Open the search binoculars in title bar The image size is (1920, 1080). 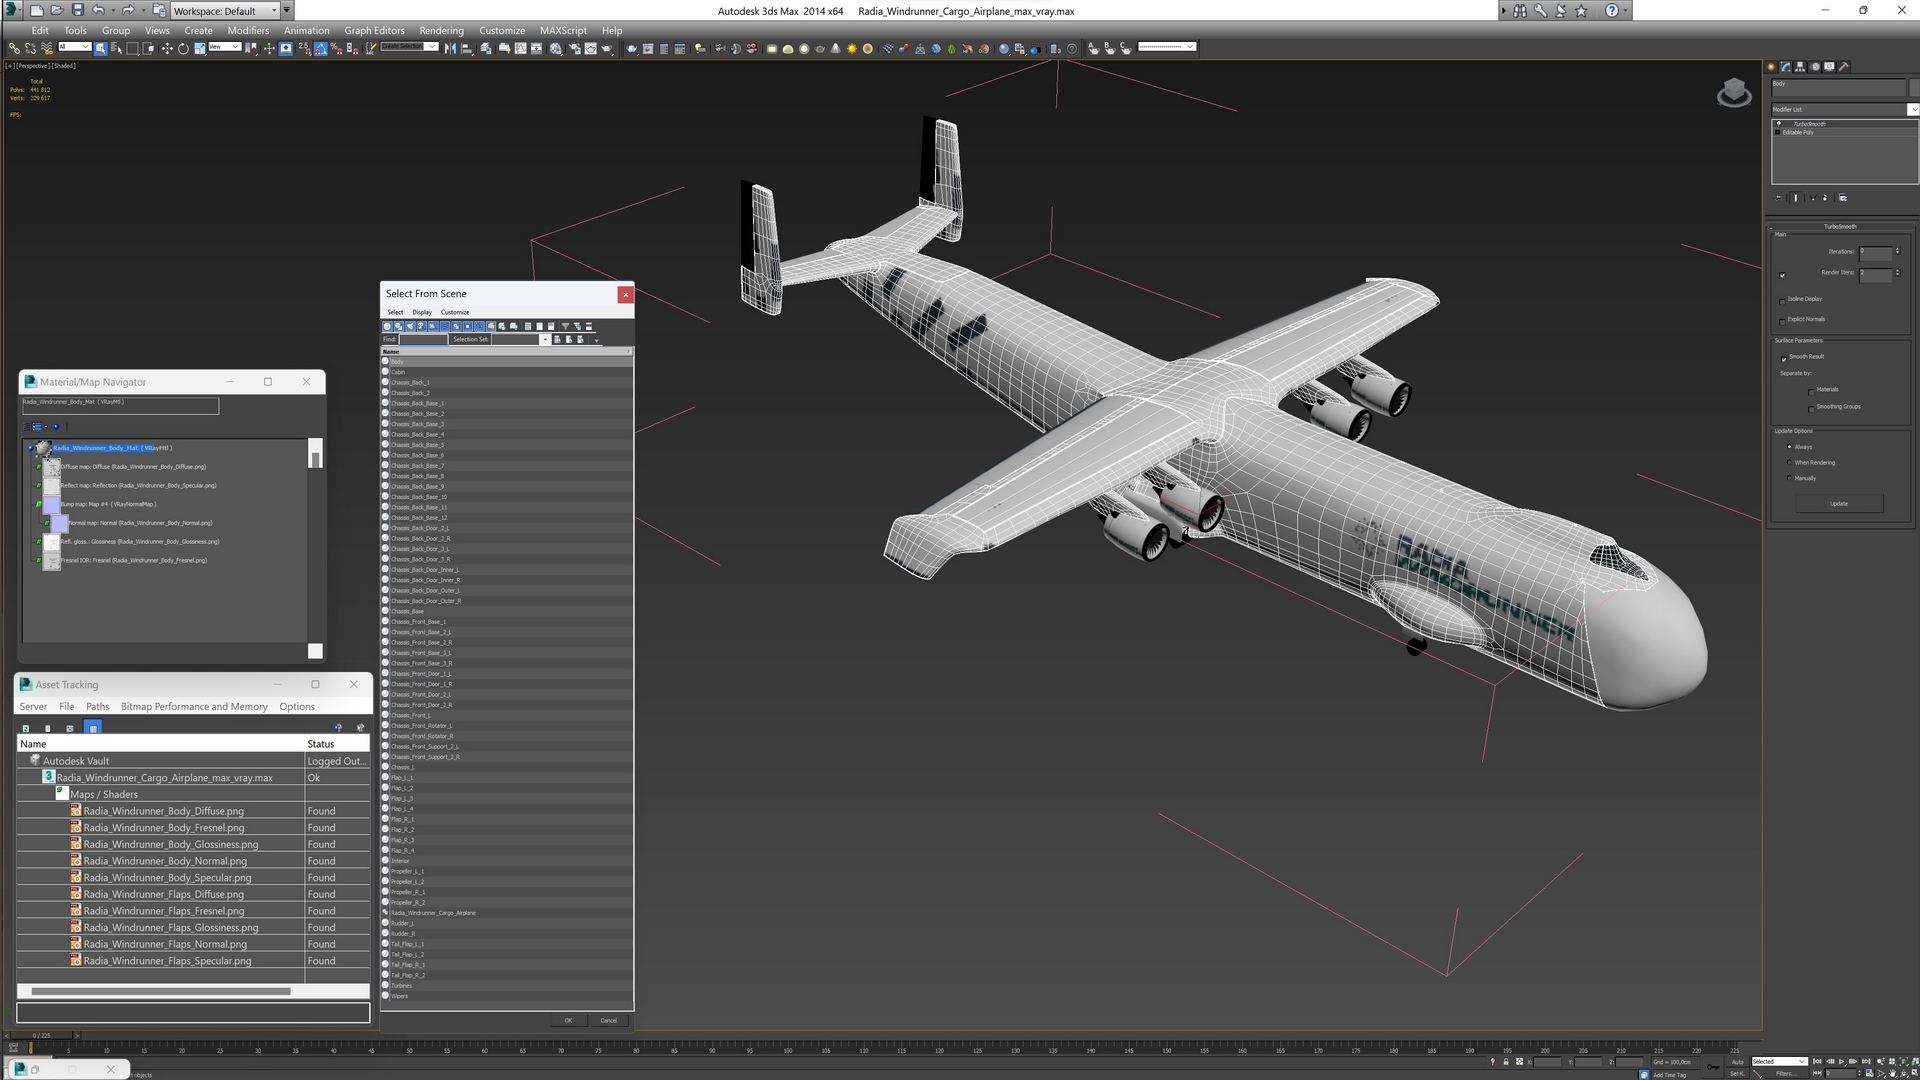coord(1519,10)
